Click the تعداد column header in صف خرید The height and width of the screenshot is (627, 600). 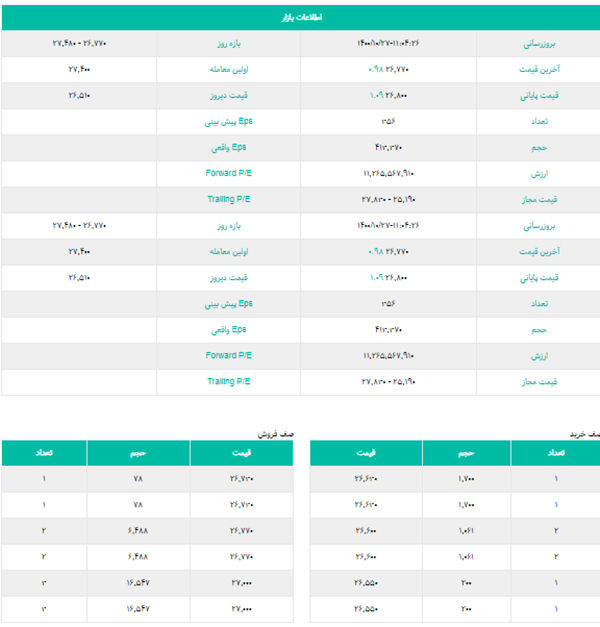(556, 453)
